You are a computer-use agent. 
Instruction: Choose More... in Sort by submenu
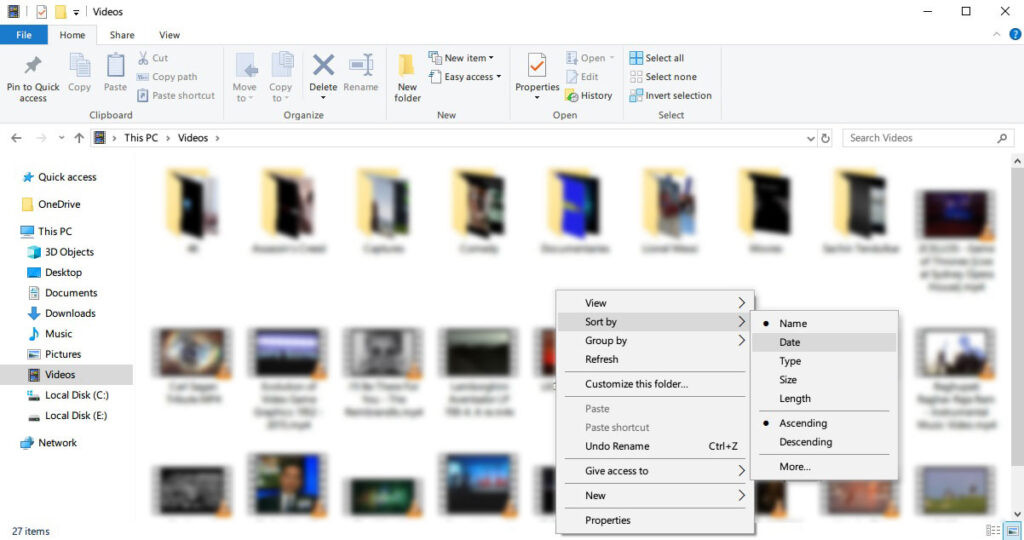tap(824, 467)
